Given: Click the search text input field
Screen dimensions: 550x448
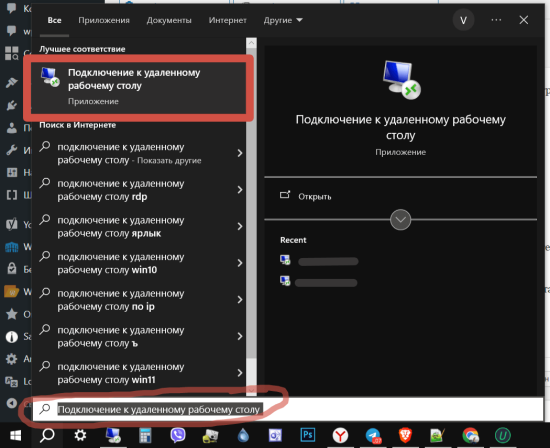Looking at the screenshot, I should point(288,409).
